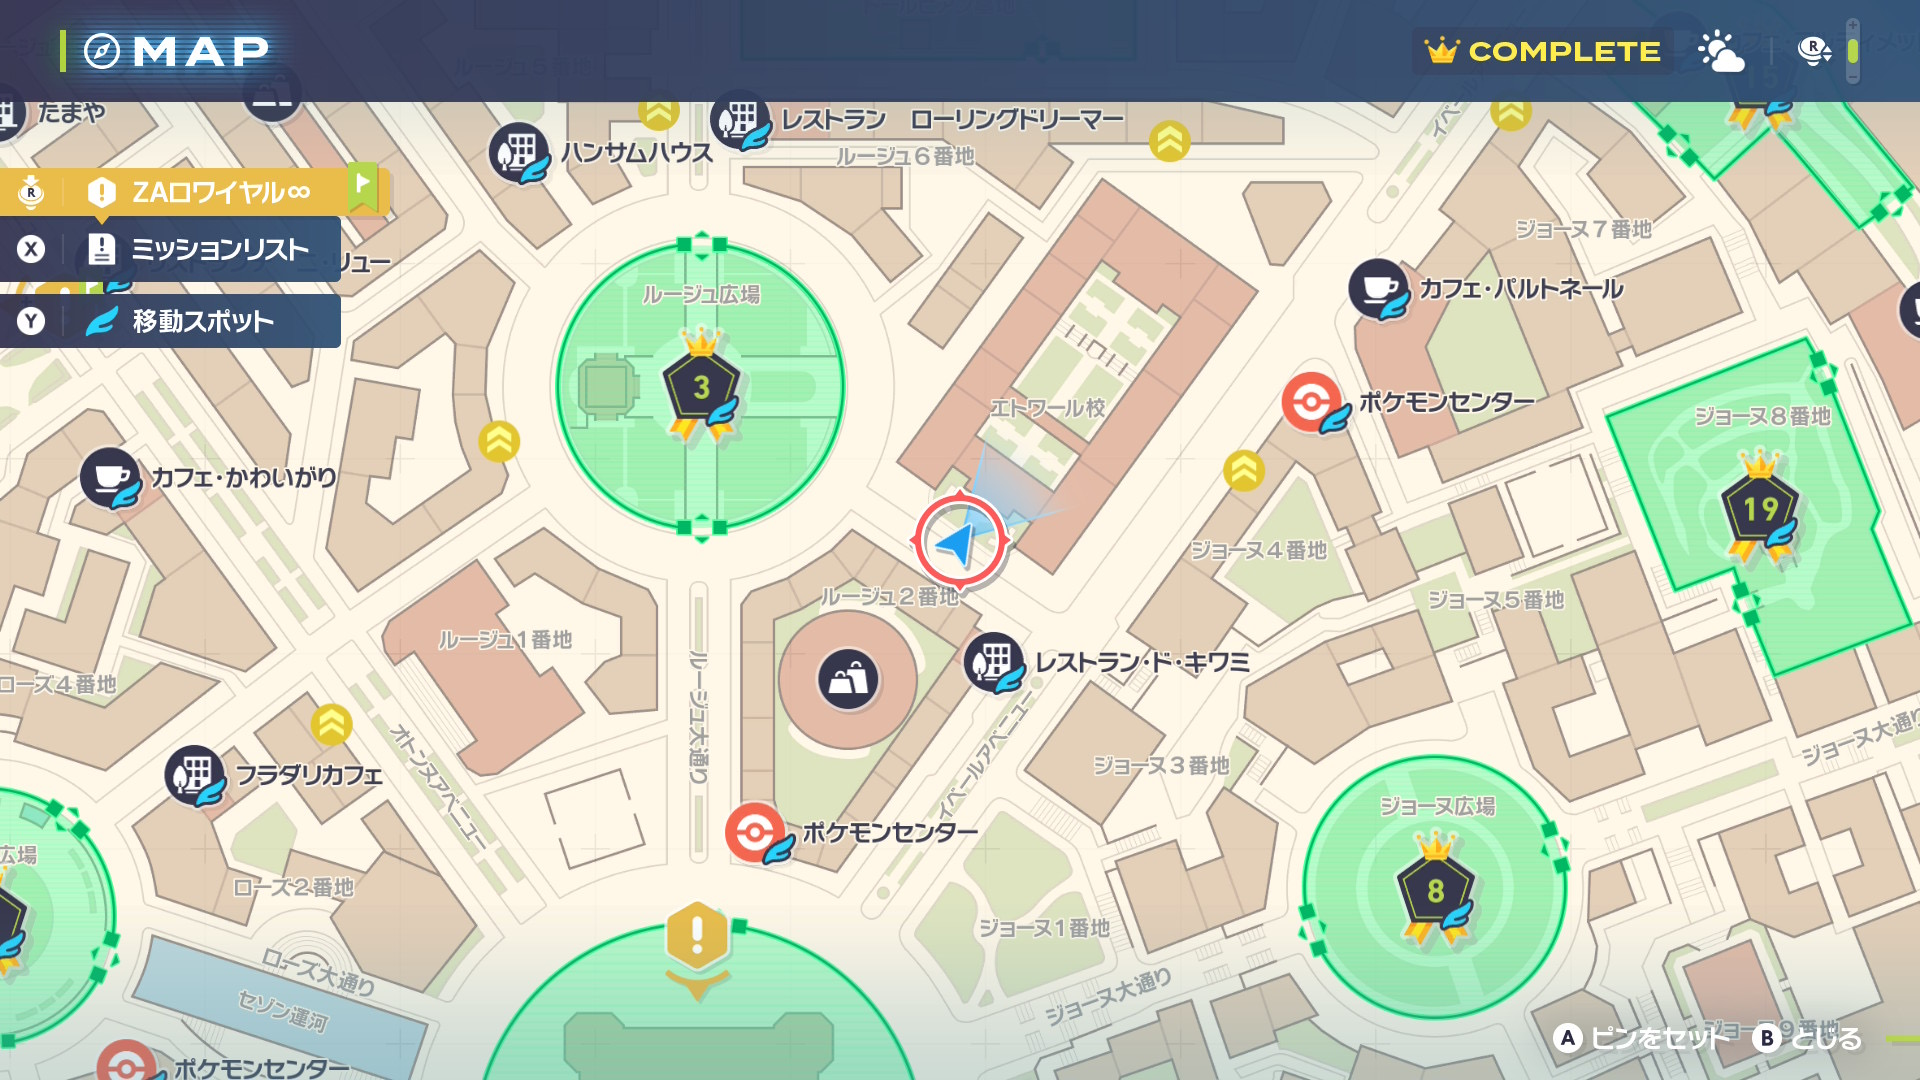The image size is (1920, 1080).
Task: Select battle zone 3 badge in Rouge Plaza
Action: 701,386
